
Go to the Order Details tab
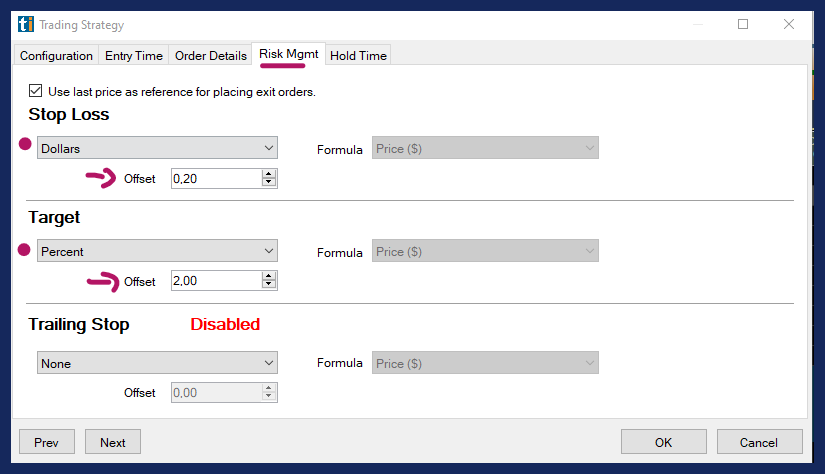(x=211, y=56)
